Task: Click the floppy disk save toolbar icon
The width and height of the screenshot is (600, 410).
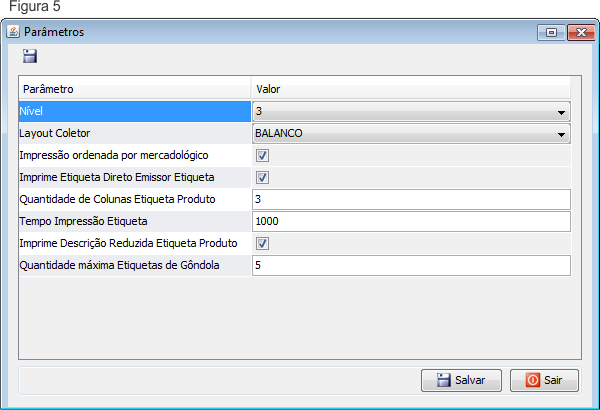Action: tap(30, 57)
